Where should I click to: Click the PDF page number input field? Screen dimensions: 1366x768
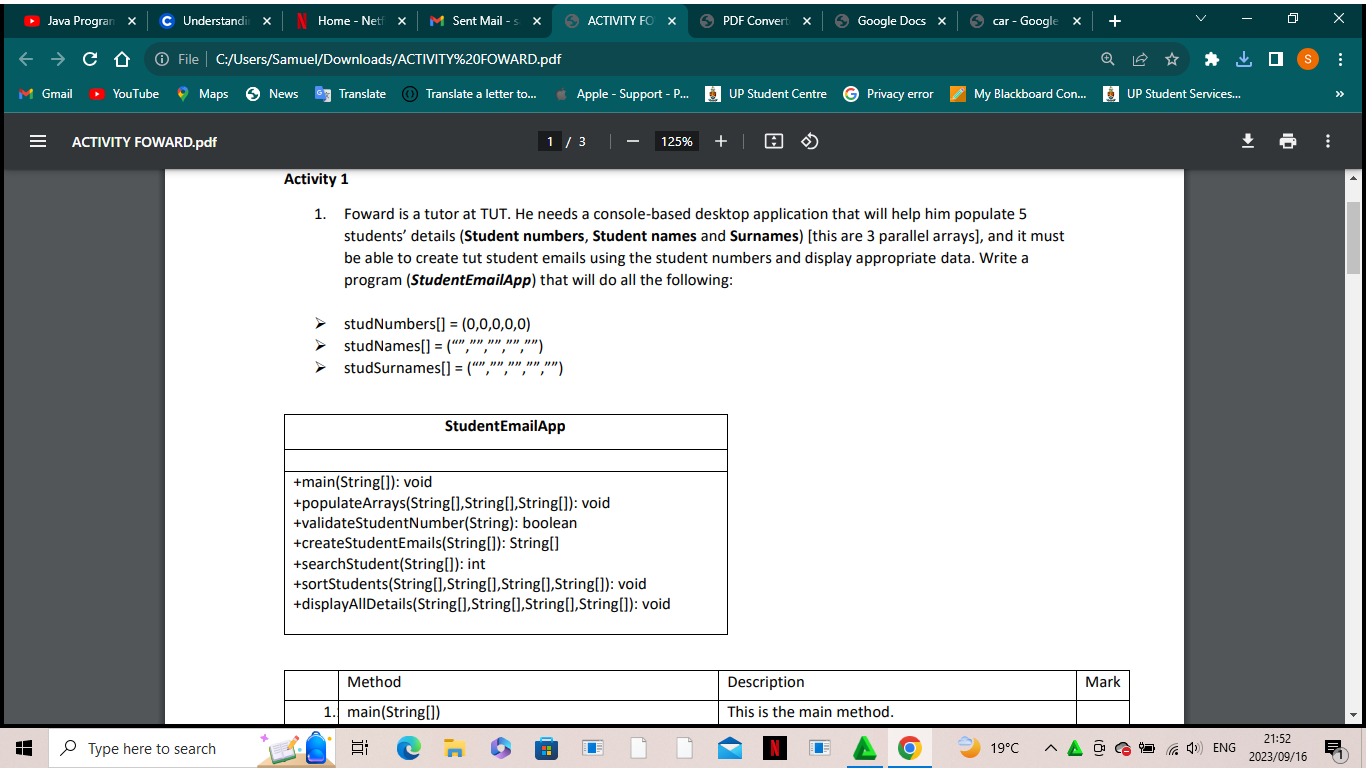550,141
